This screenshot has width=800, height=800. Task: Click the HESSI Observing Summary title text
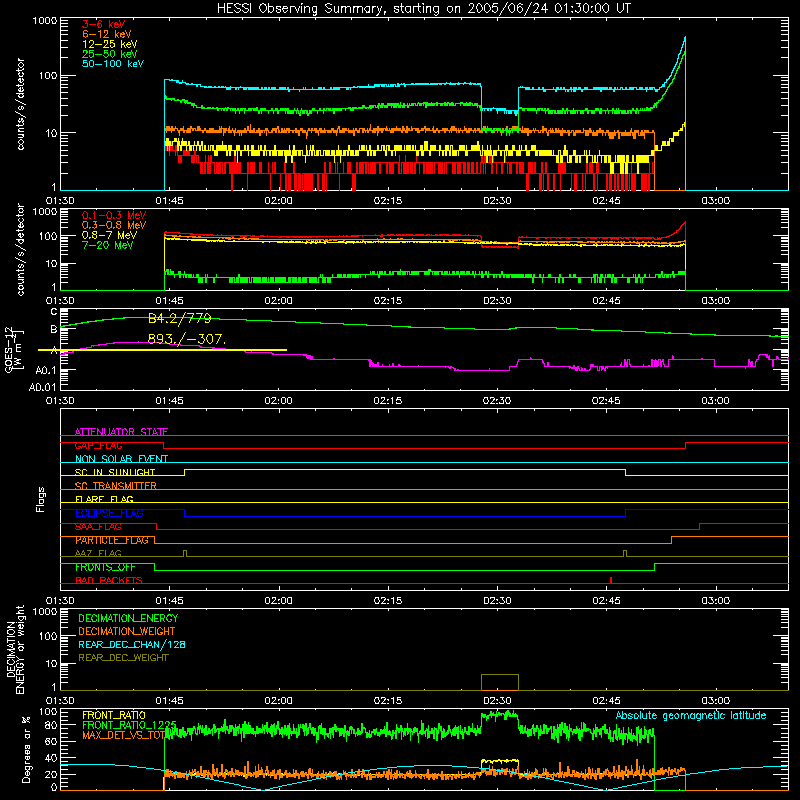(x=423, y=9)
